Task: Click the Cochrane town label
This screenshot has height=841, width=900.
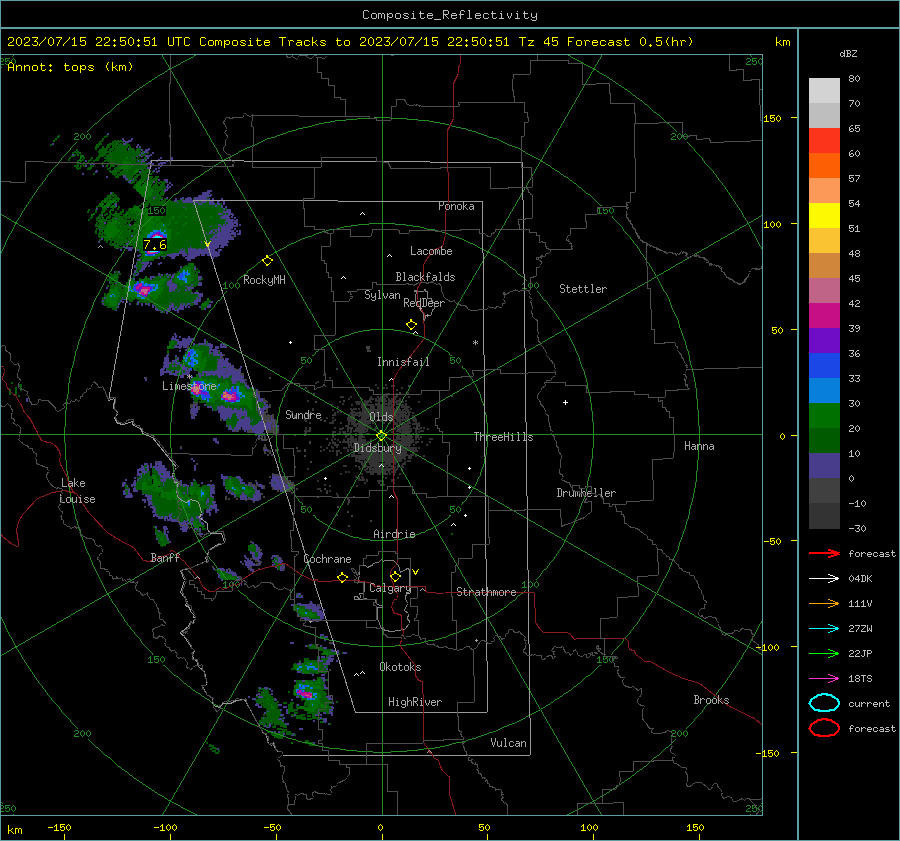Action: tap(327, 559)
